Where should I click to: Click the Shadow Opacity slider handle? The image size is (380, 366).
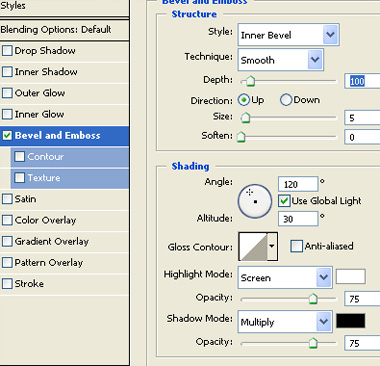(313, 343)
